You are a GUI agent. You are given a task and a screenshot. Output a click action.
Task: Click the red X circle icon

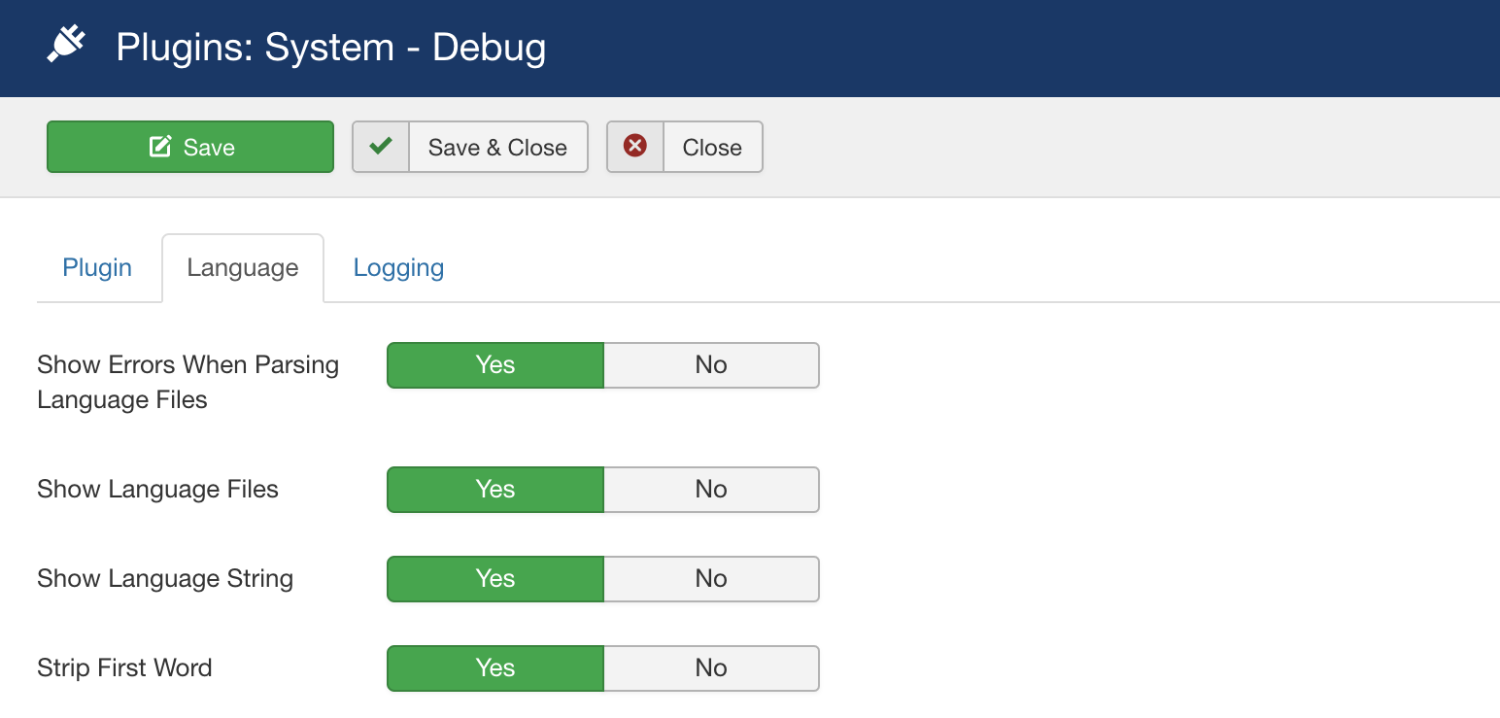point(635,147)
